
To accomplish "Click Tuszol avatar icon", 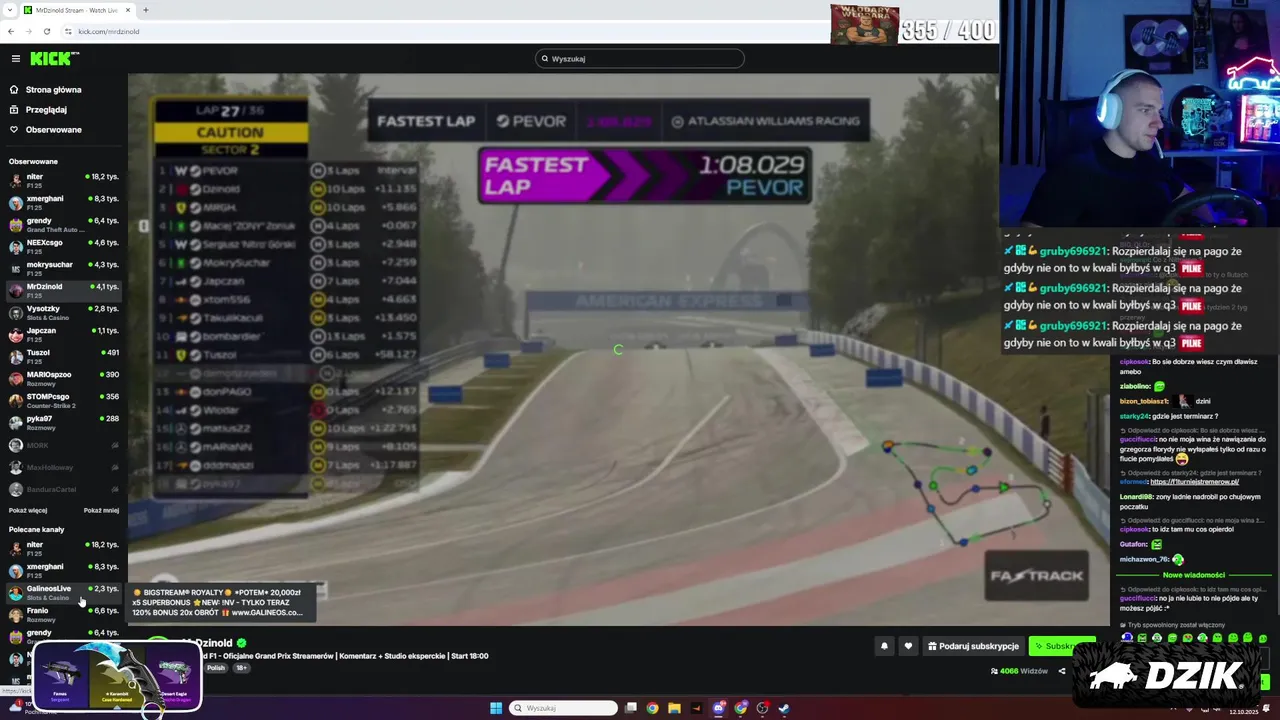I will click(16, 357).
